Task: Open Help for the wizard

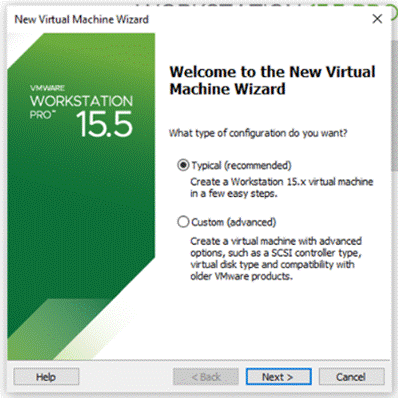Action: pyautogui.click(x=46, y=377)
